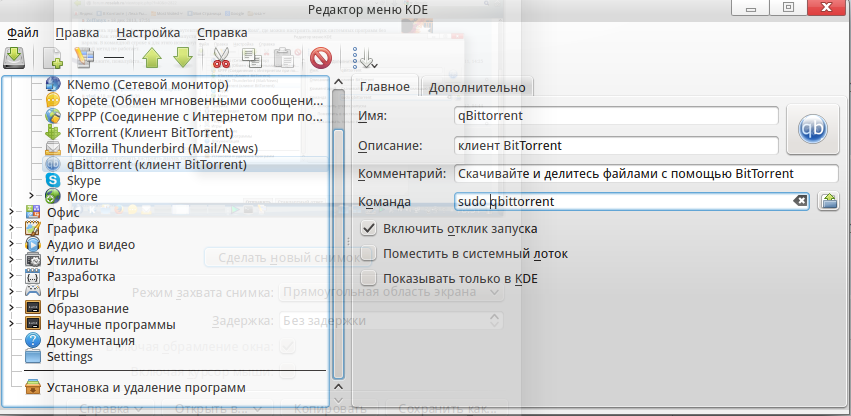
Task: Click the red Delete toolbar icon
Action: 320,58
